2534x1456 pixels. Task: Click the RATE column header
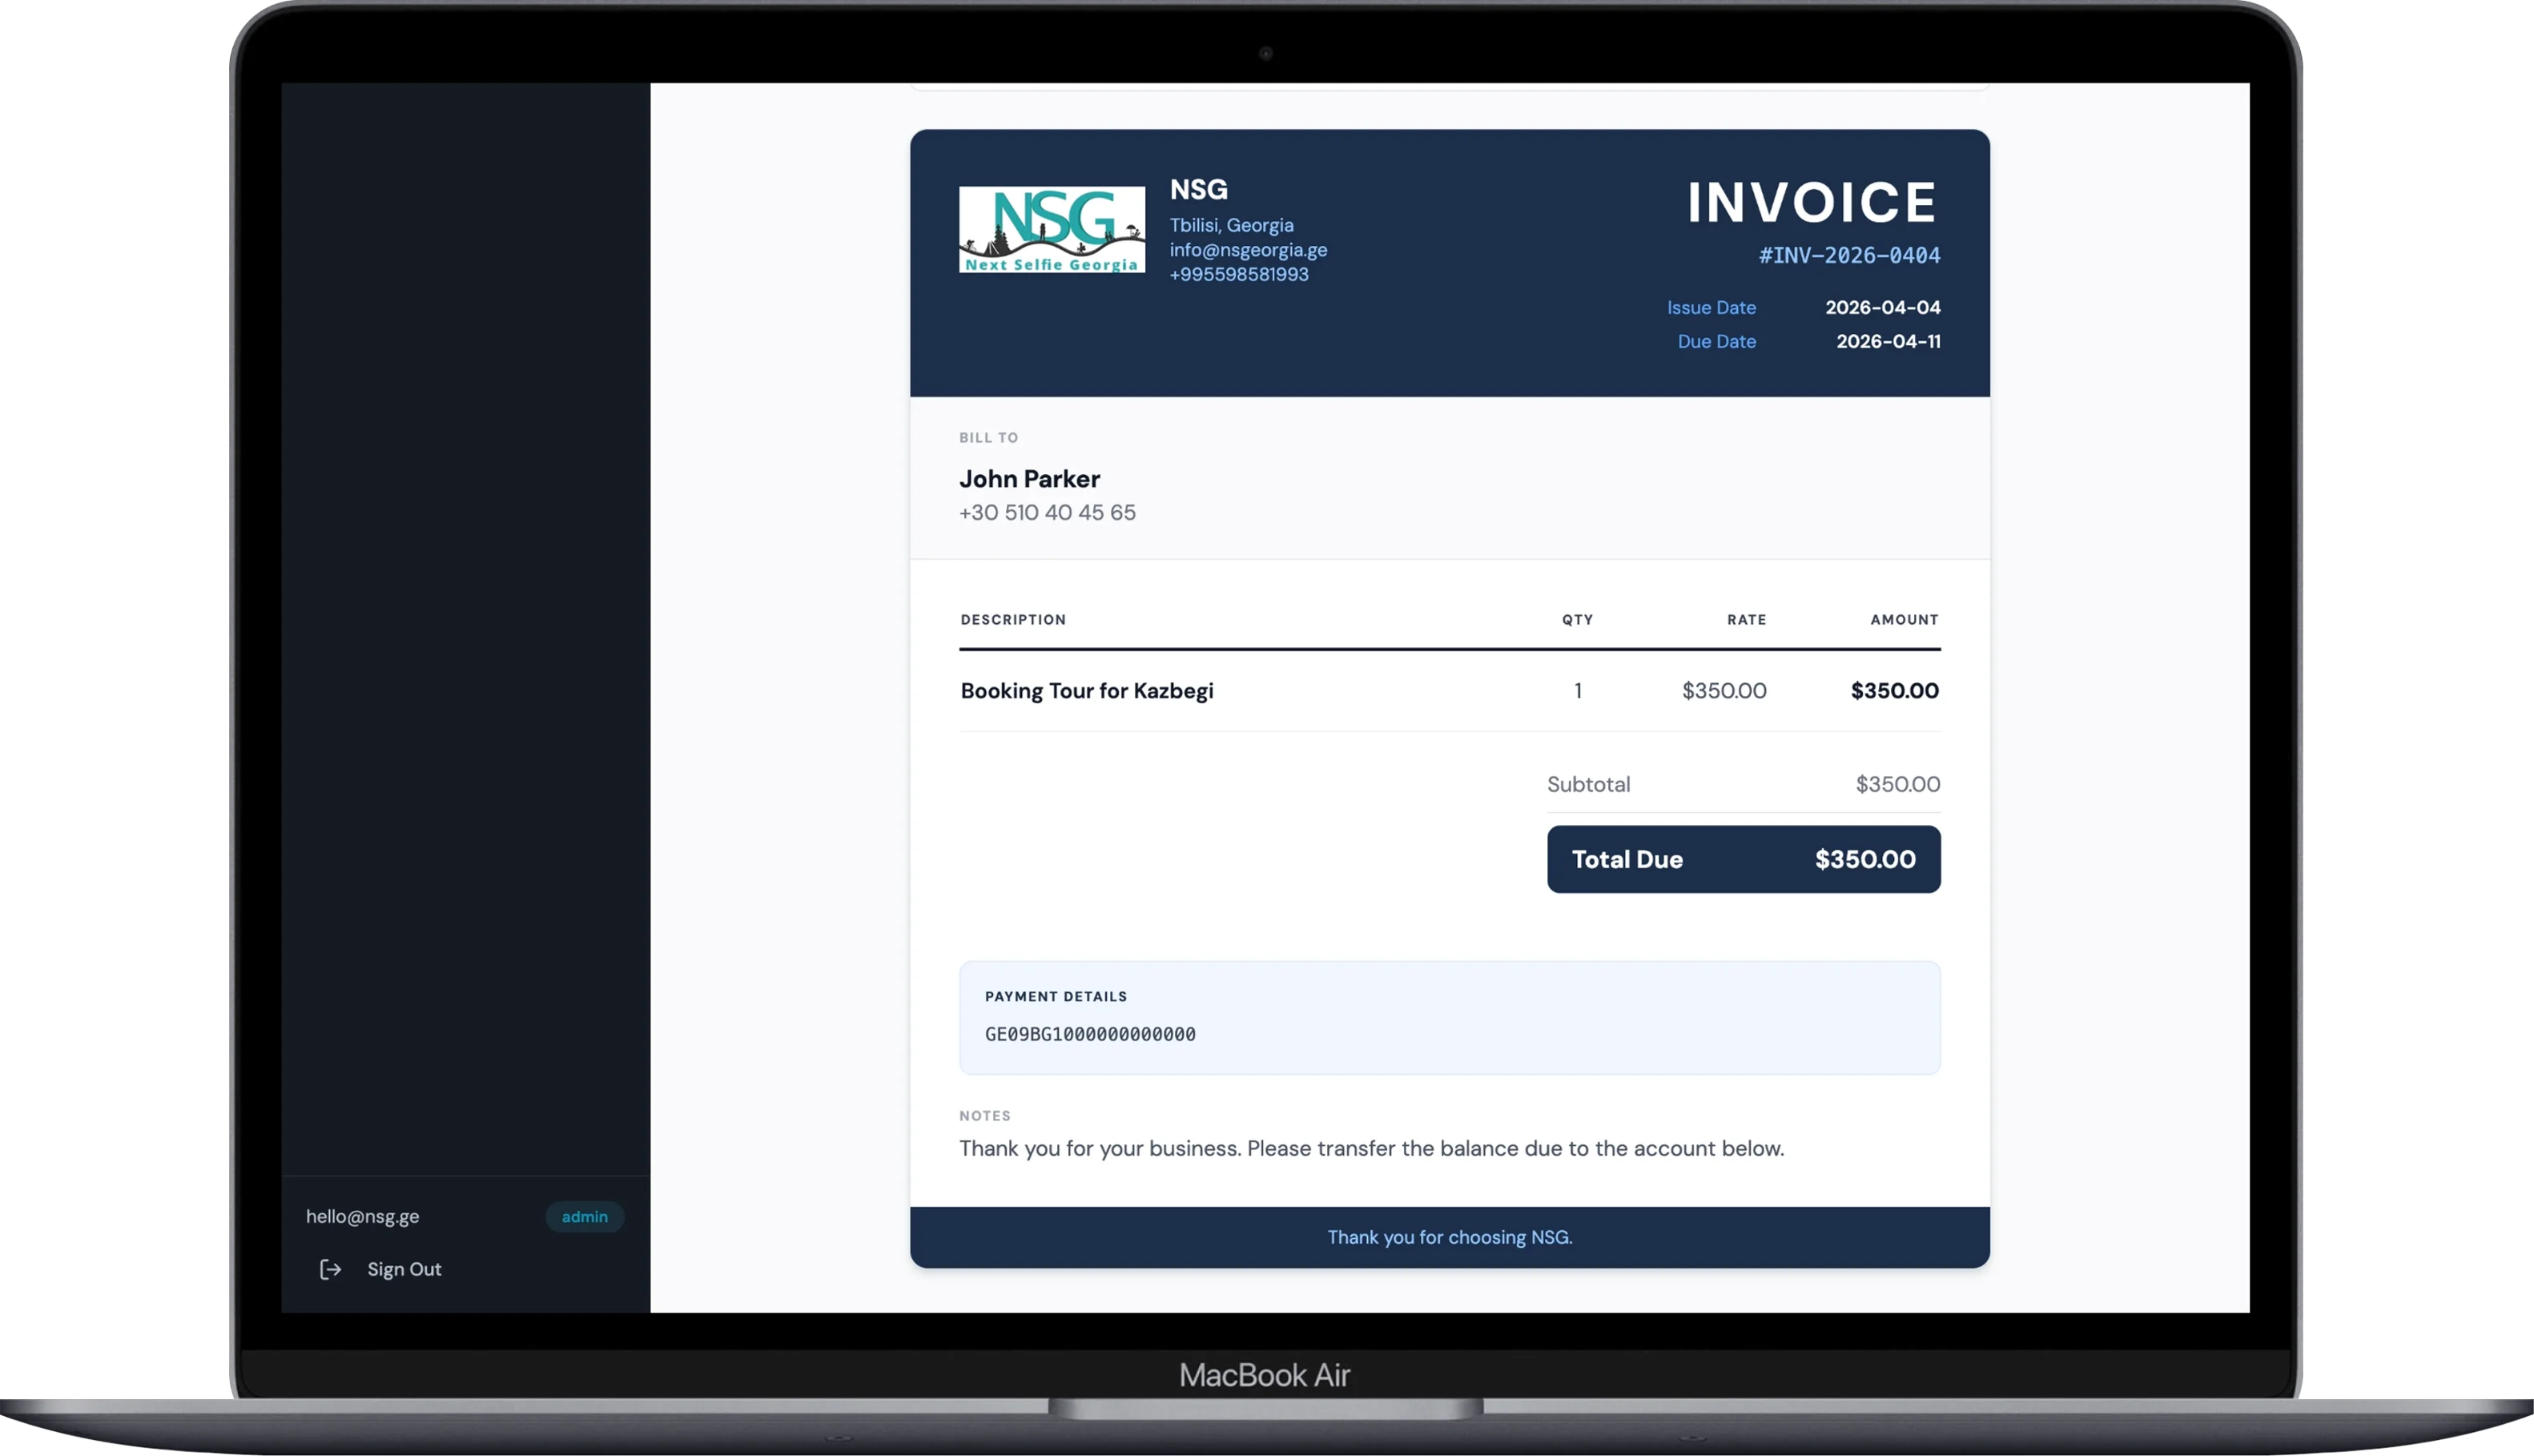[1747, 620]
